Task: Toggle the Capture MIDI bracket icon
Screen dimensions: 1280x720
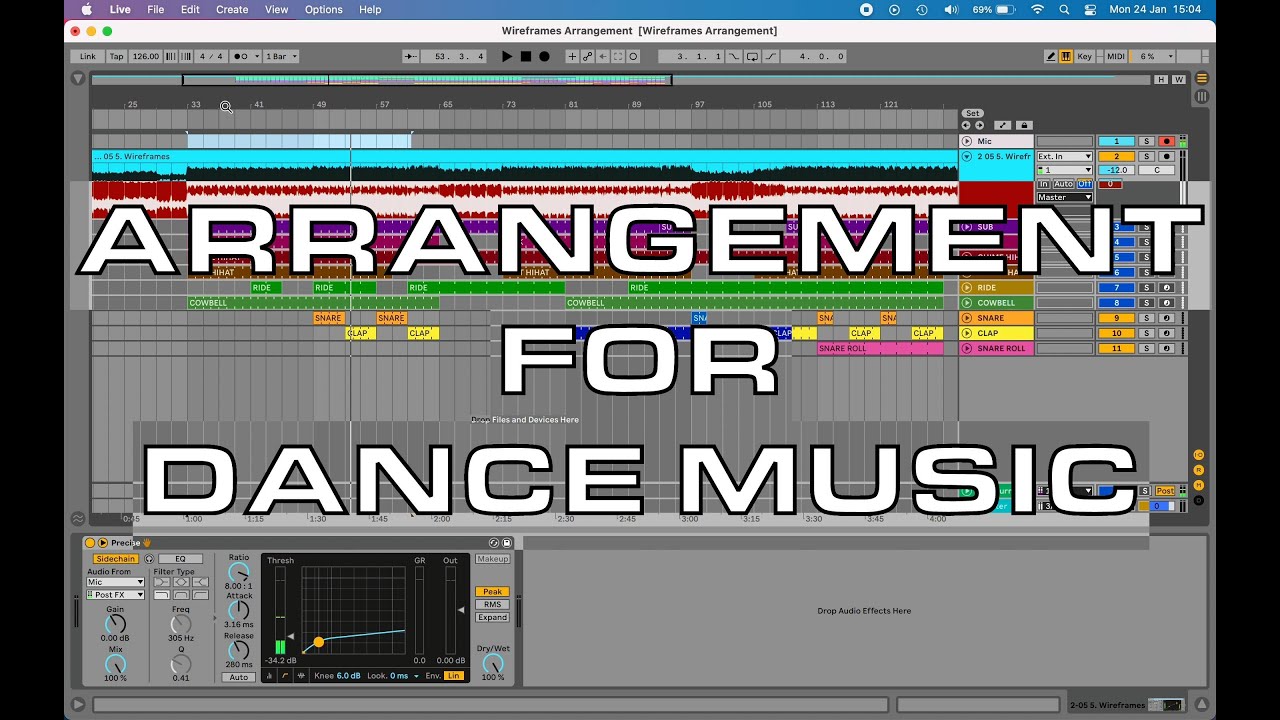Action: tap(618, 57)
